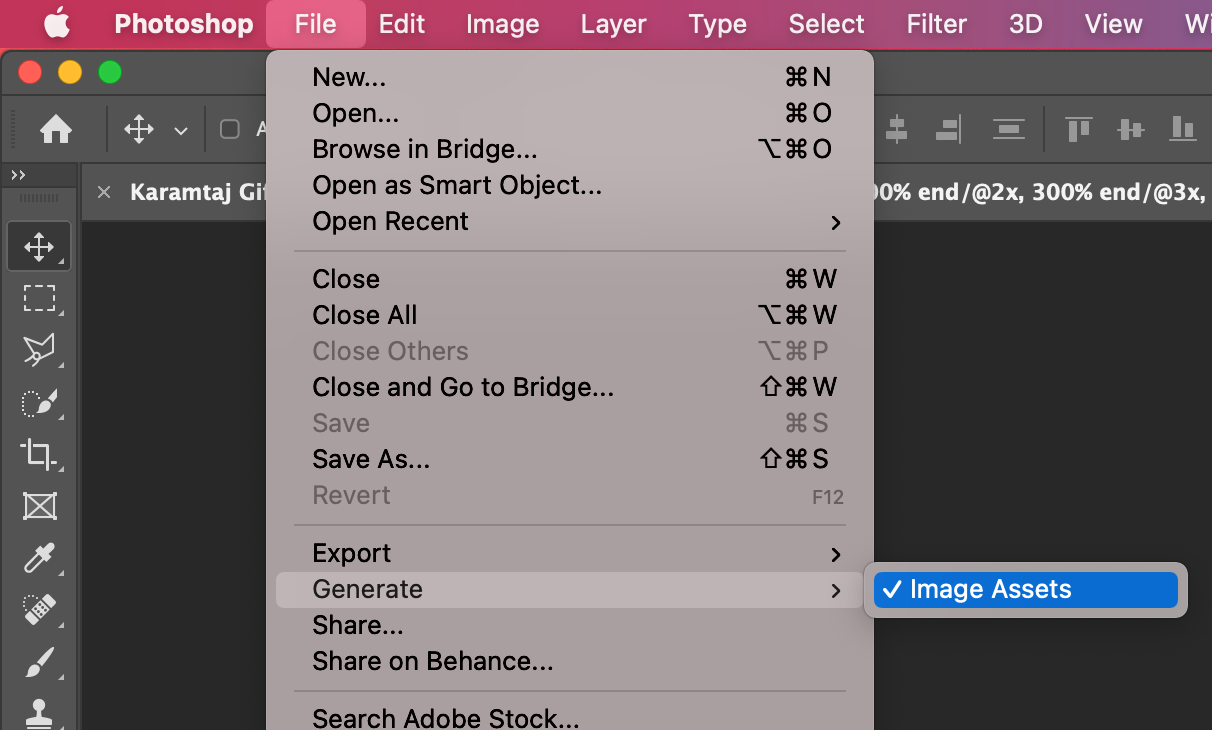Image resolution: width=1212 pixels, height=730 pixels.
Task: Open the Image menu
Action: pyautogui.click(x=503, y=24)
